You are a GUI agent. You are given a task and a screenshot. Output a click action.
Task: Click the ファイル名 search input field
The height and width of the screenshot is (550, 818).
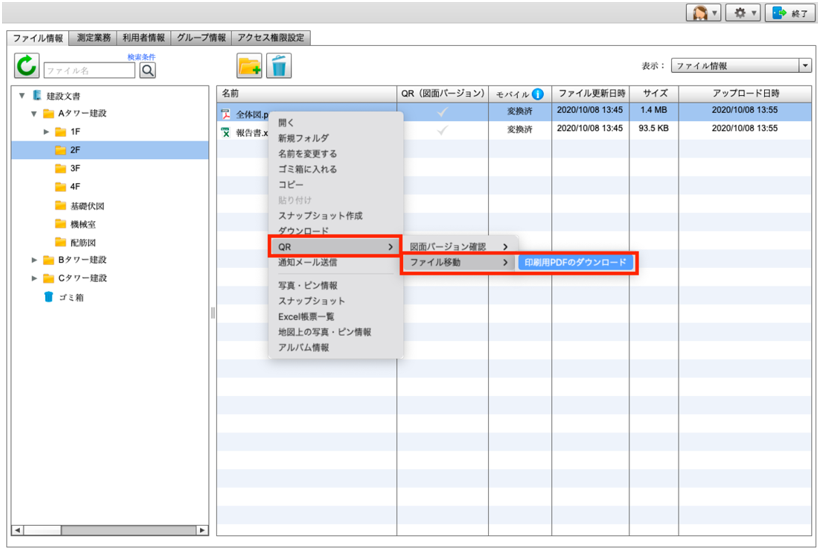89,71
